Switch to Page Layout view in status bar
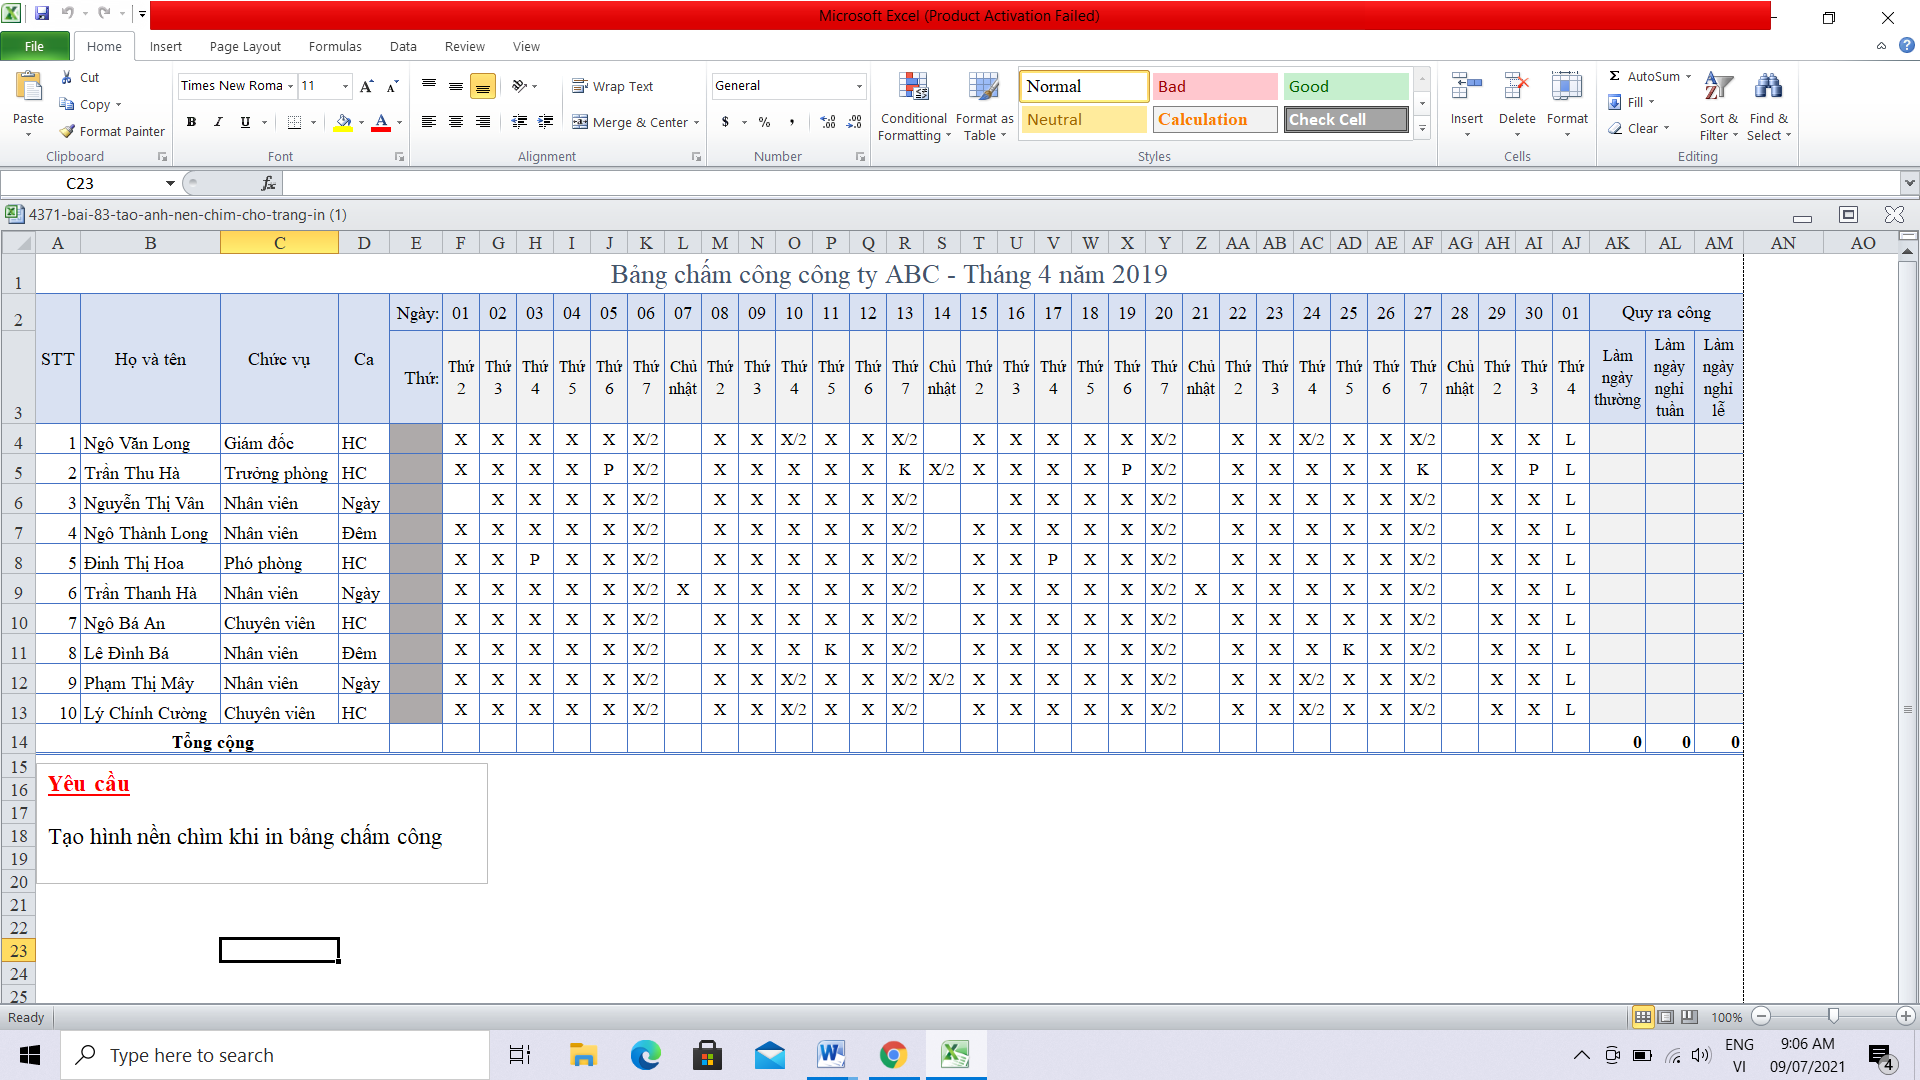The height and width of the screenshot is (1080, 1920). click(1666, 1017)
